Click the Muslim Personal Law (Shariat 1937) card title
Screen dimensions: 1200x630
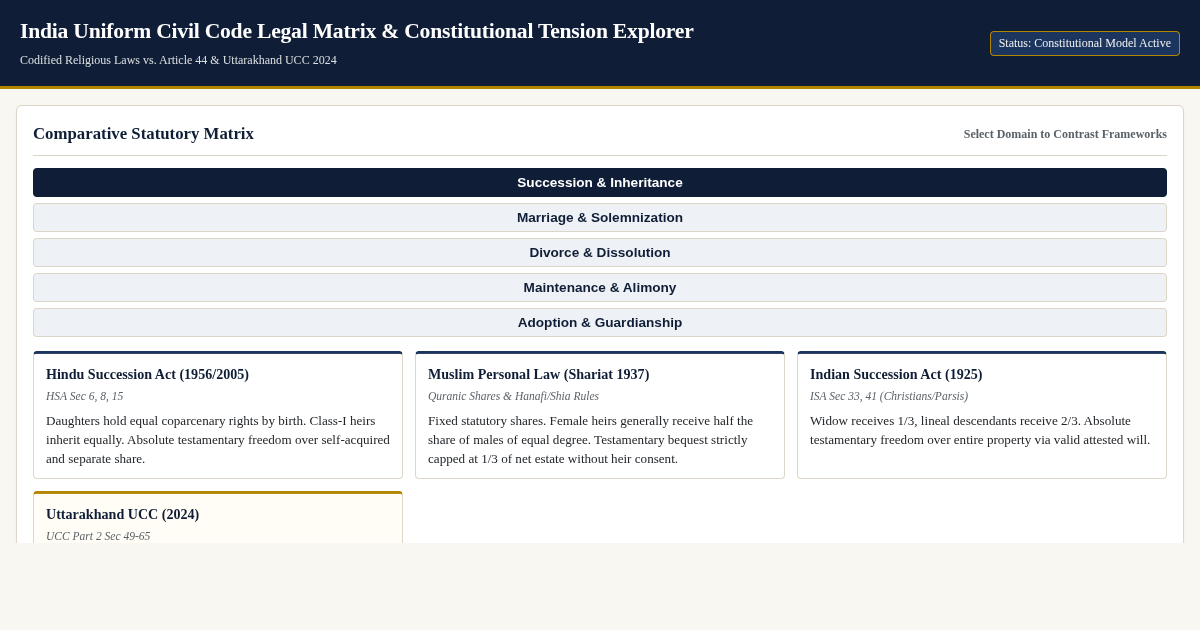coord(538,375)
